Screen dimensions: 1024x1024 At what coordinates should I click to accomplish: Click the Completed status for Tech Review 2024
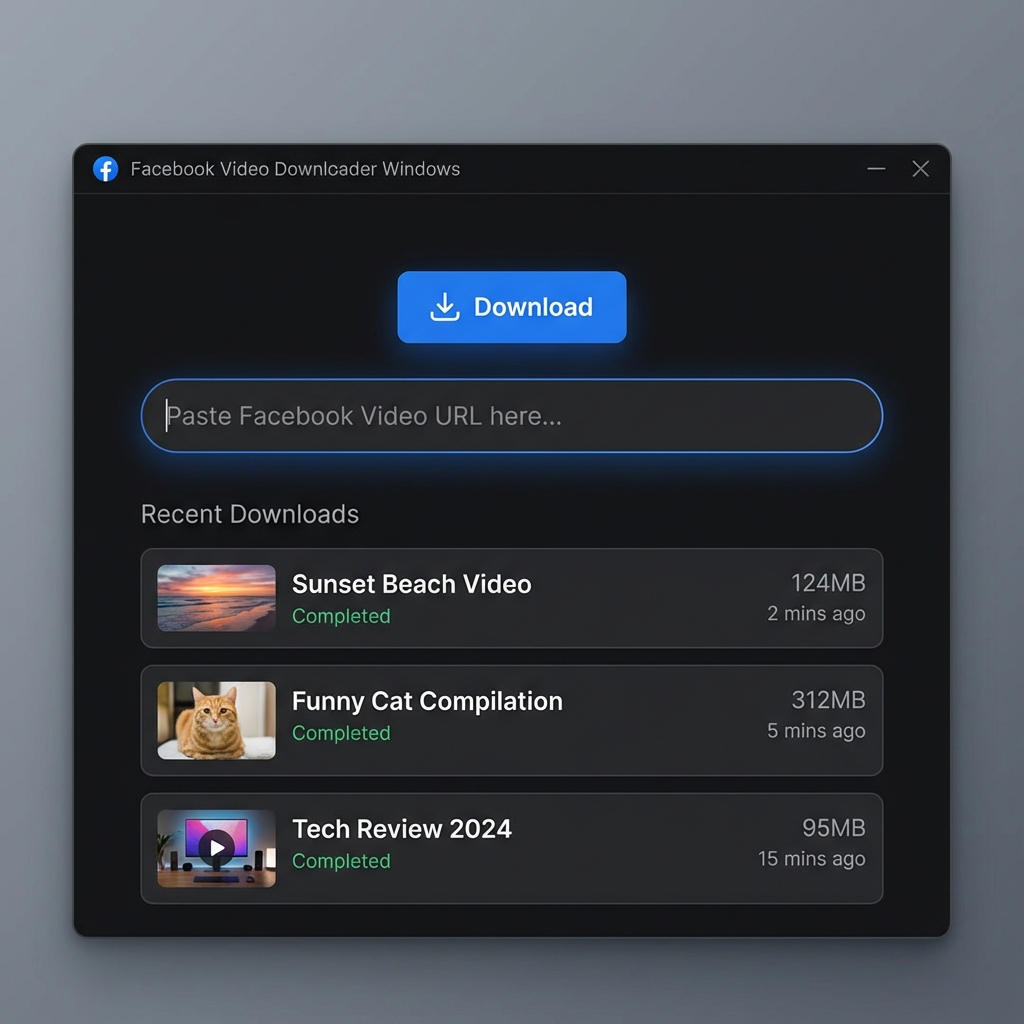click(341, 861)
